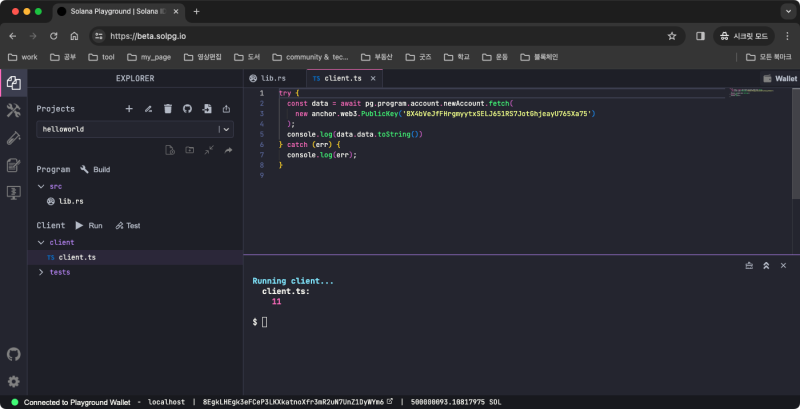This screenshot has height=409, width=800.
Task: Click the share project arrow icon
Action: click(228, 150)
